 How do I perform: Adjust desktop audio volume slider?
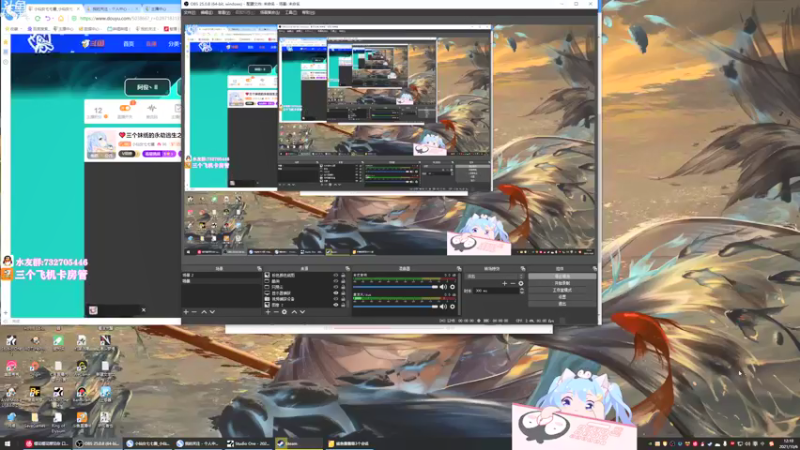click(x=395, y=287)
